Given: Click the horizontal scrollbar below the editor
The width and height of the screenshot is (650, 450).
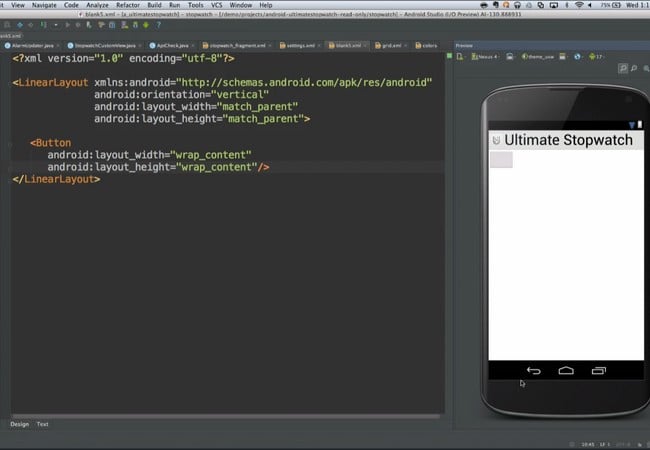Looking at the screenshot, I should [226, 416].
